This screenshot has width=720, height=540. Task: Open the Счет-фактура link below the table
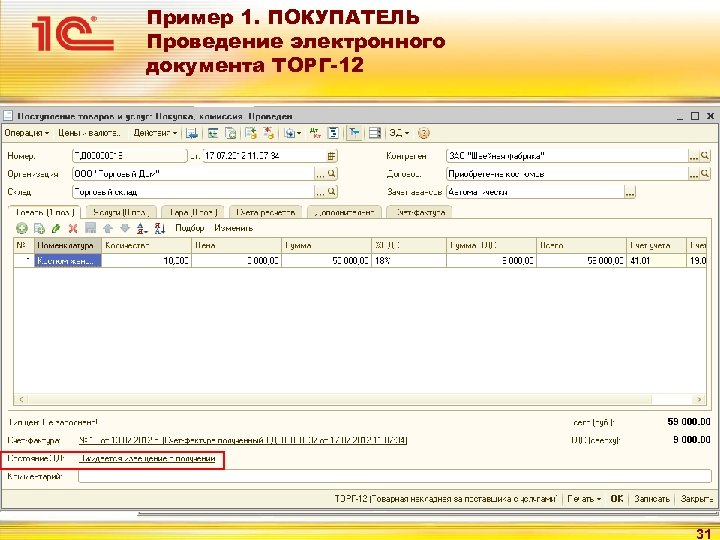tap(243, 440)
